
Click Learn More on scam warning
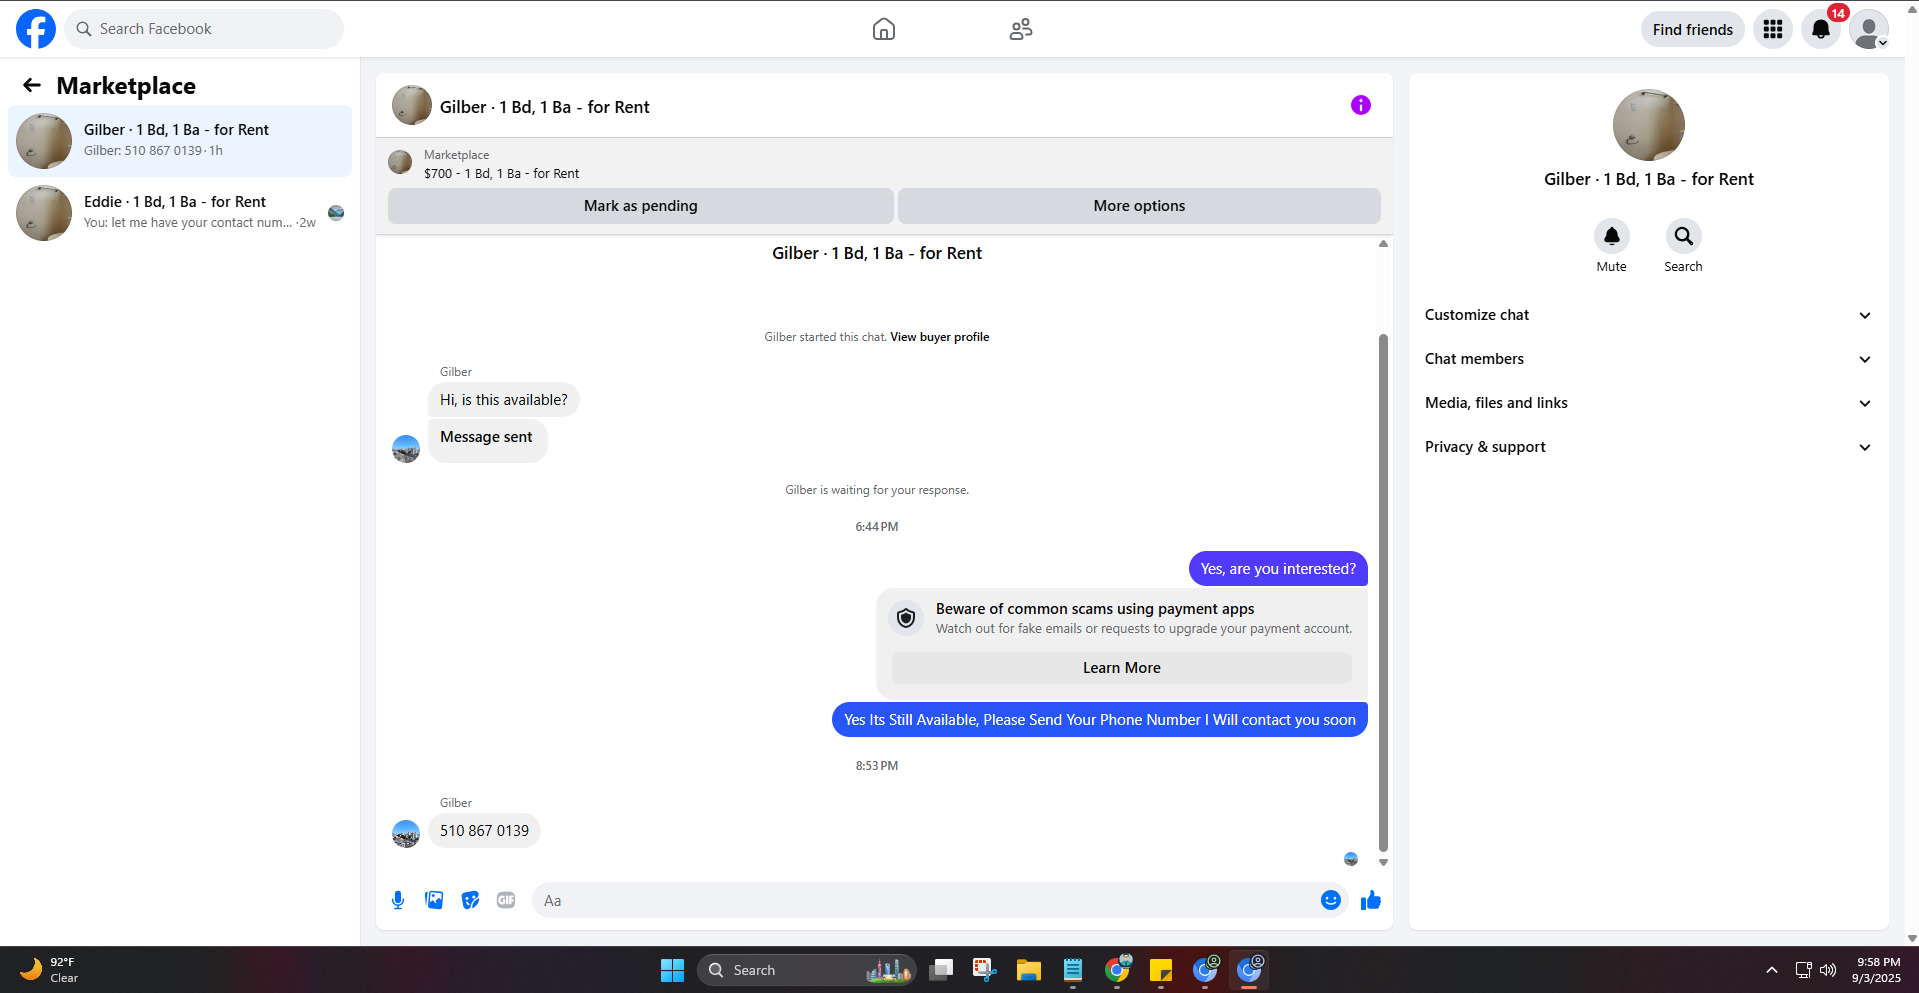(x=1122, y=668)
